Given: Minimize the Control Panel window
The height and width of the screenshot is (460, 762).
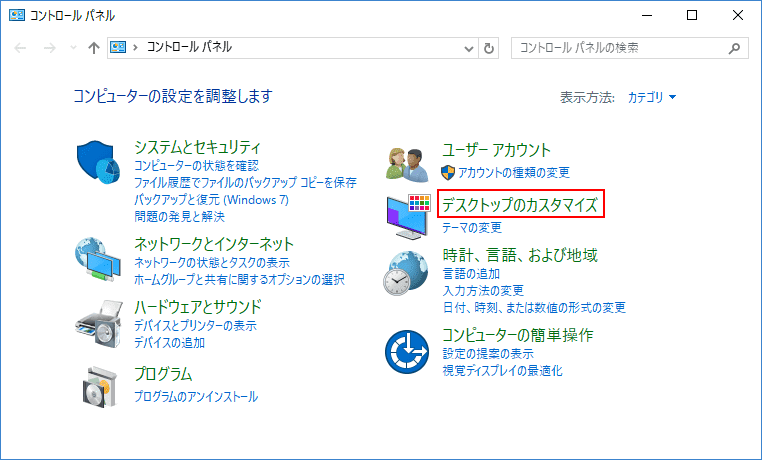Looking at the screenshot, I should coord(646,15).
